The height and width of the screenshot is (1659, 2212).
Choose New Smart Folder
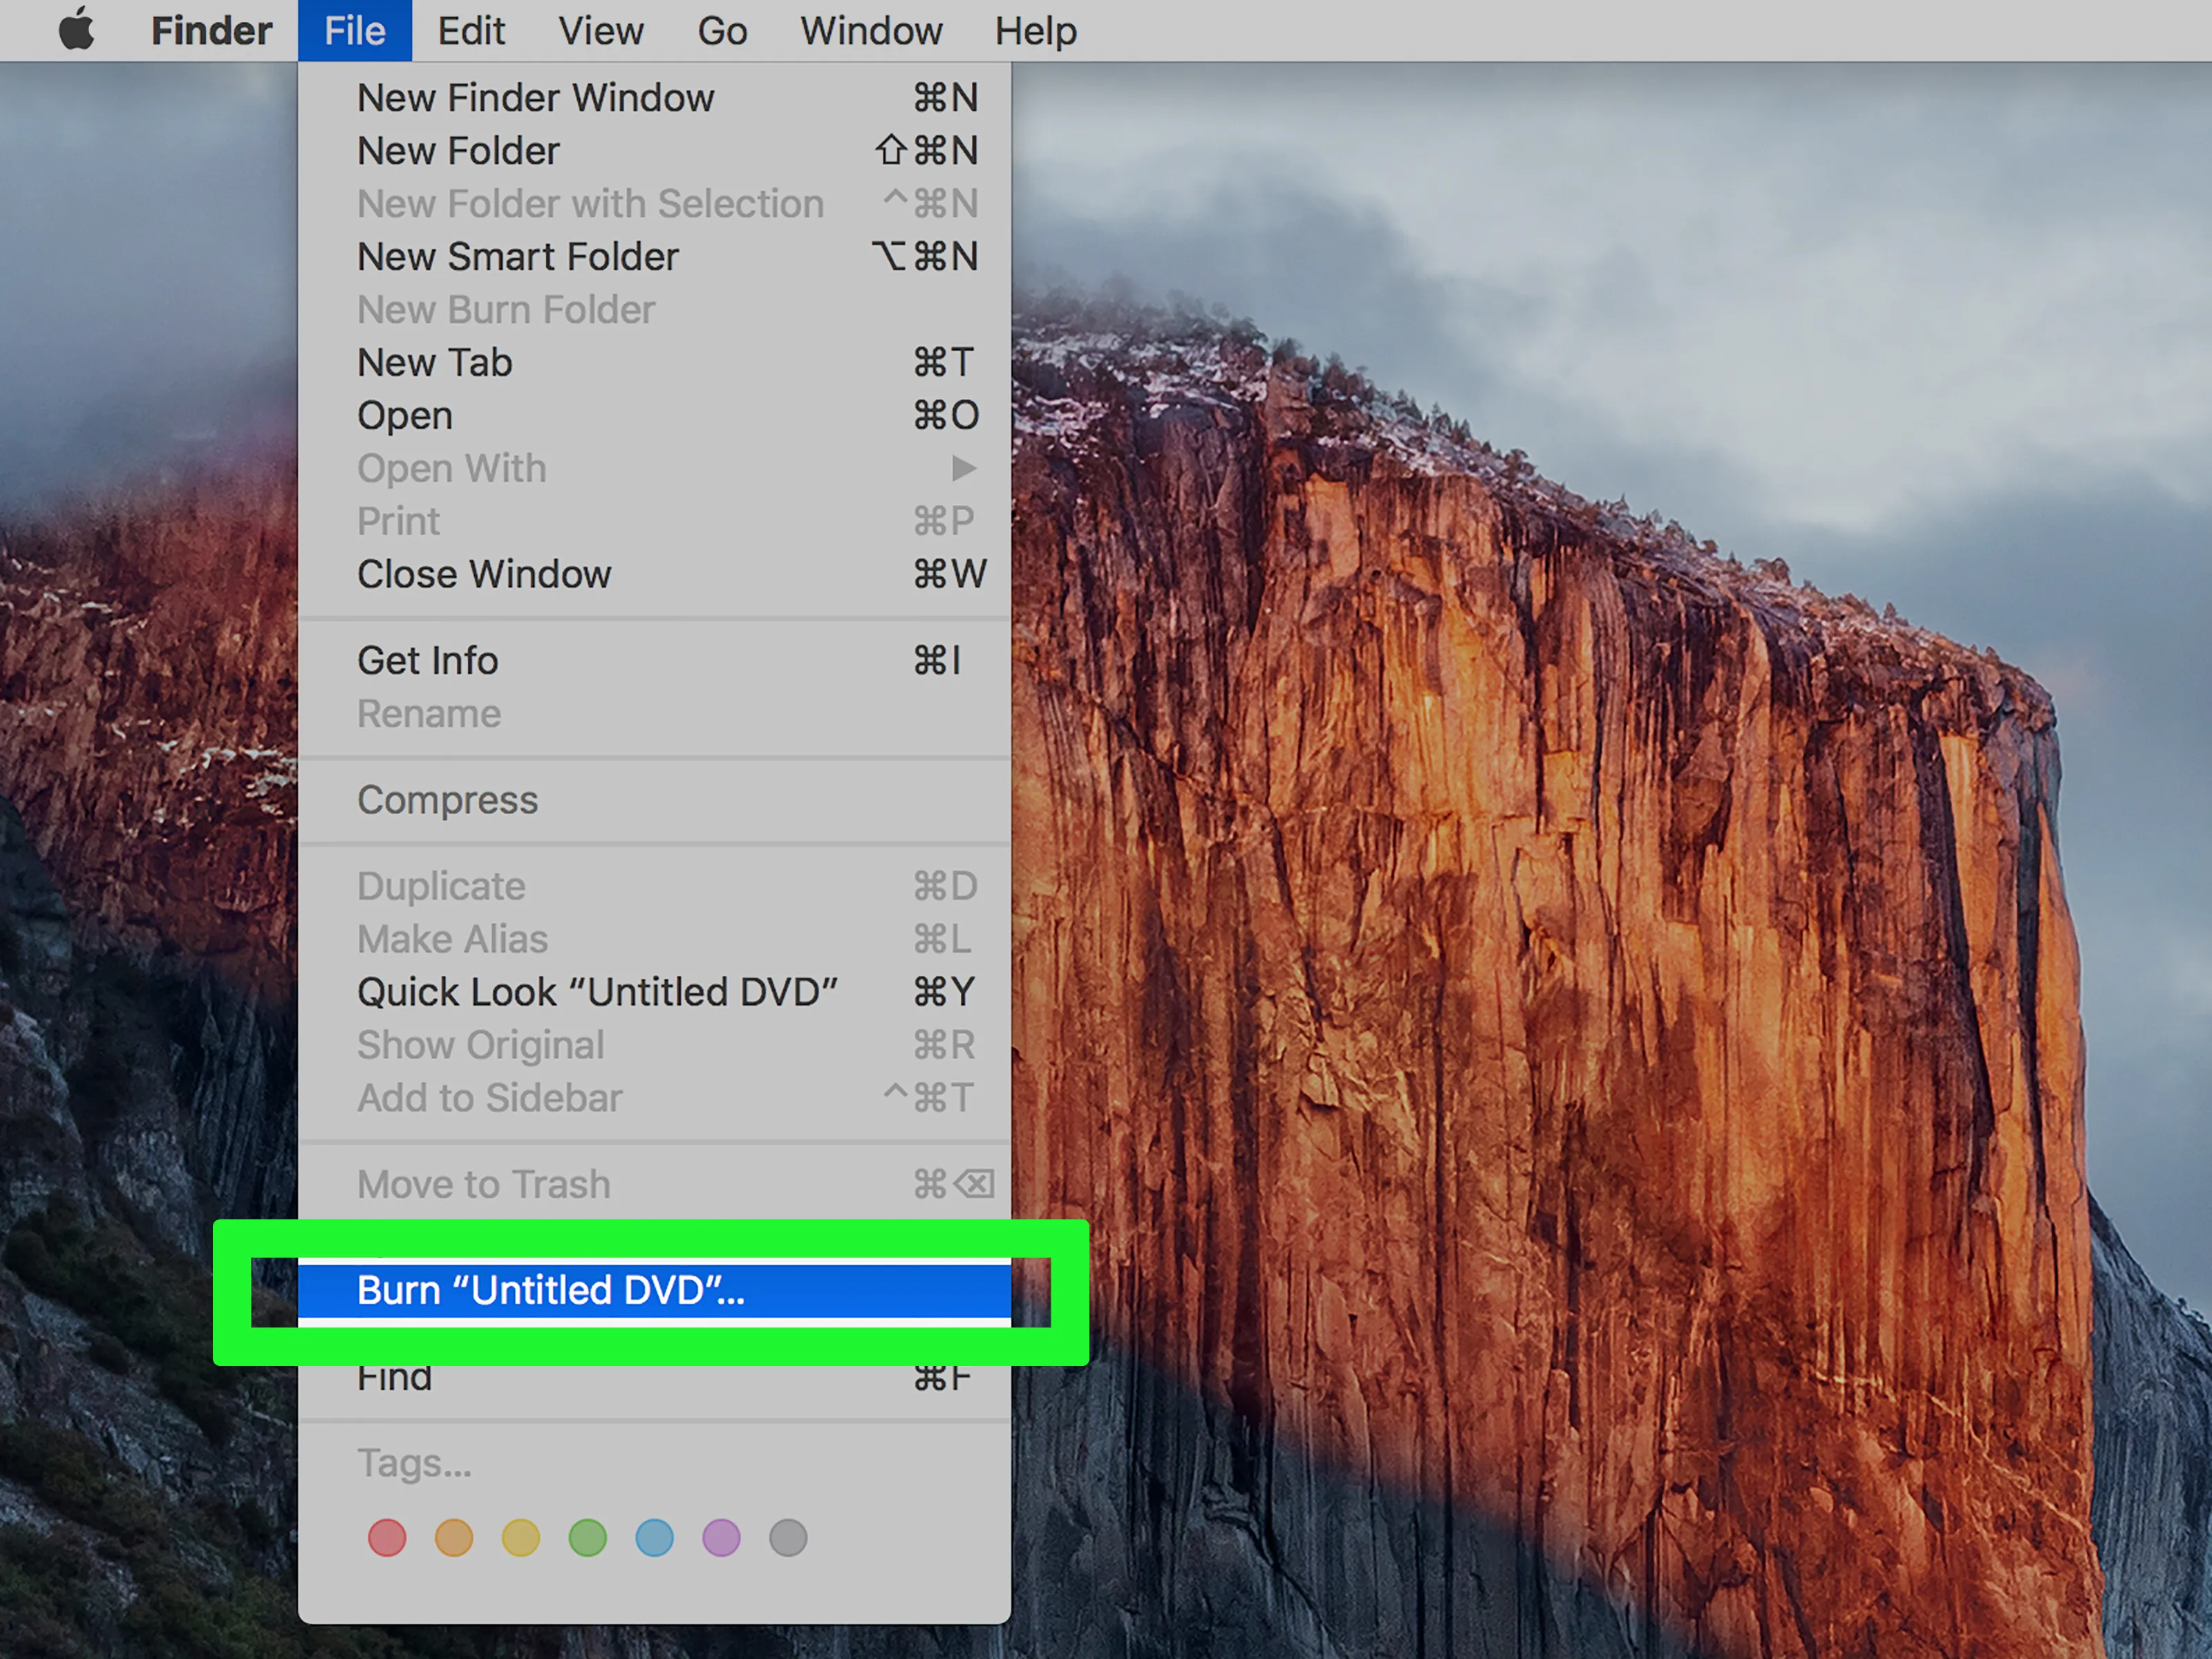[x=654, y=257]
